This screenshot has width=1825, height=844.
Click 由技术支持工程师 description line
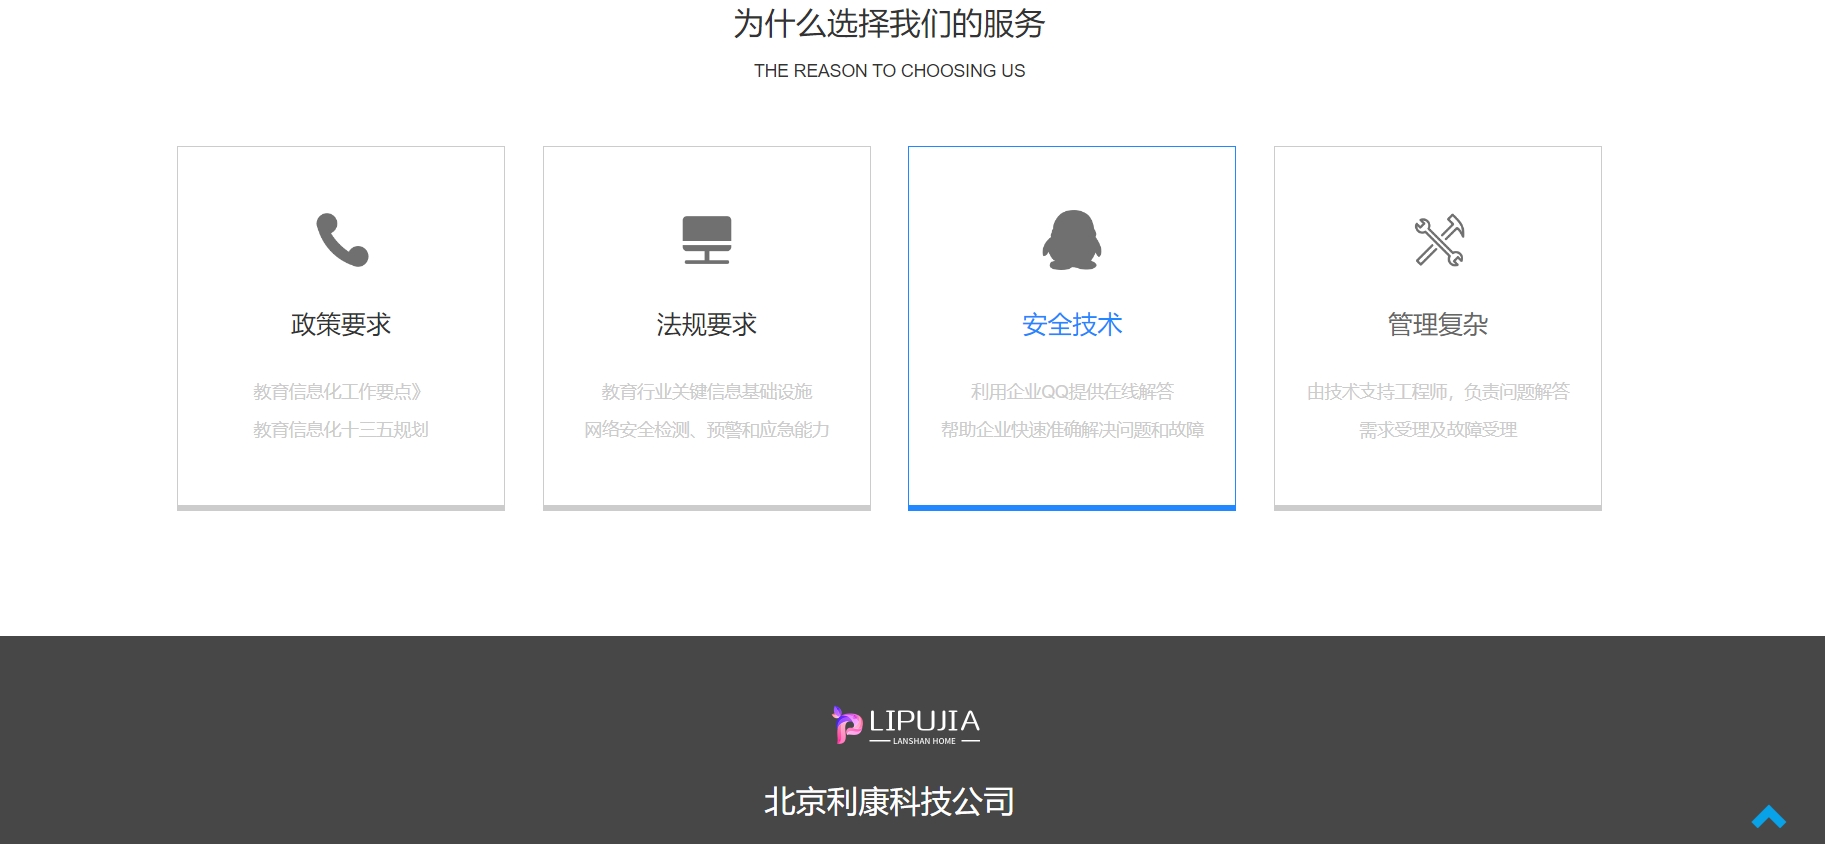1437,392
